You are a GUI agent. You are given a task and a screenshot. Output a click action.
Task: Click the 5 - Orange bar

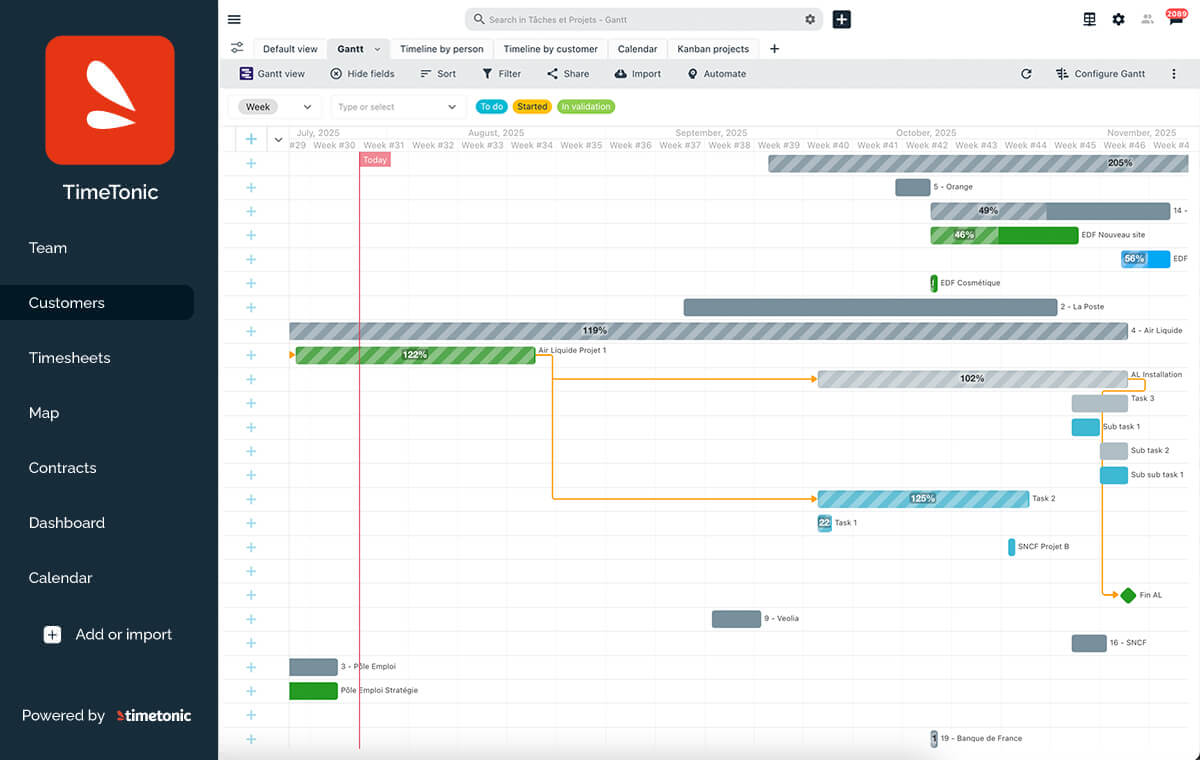tap(912, 187)
